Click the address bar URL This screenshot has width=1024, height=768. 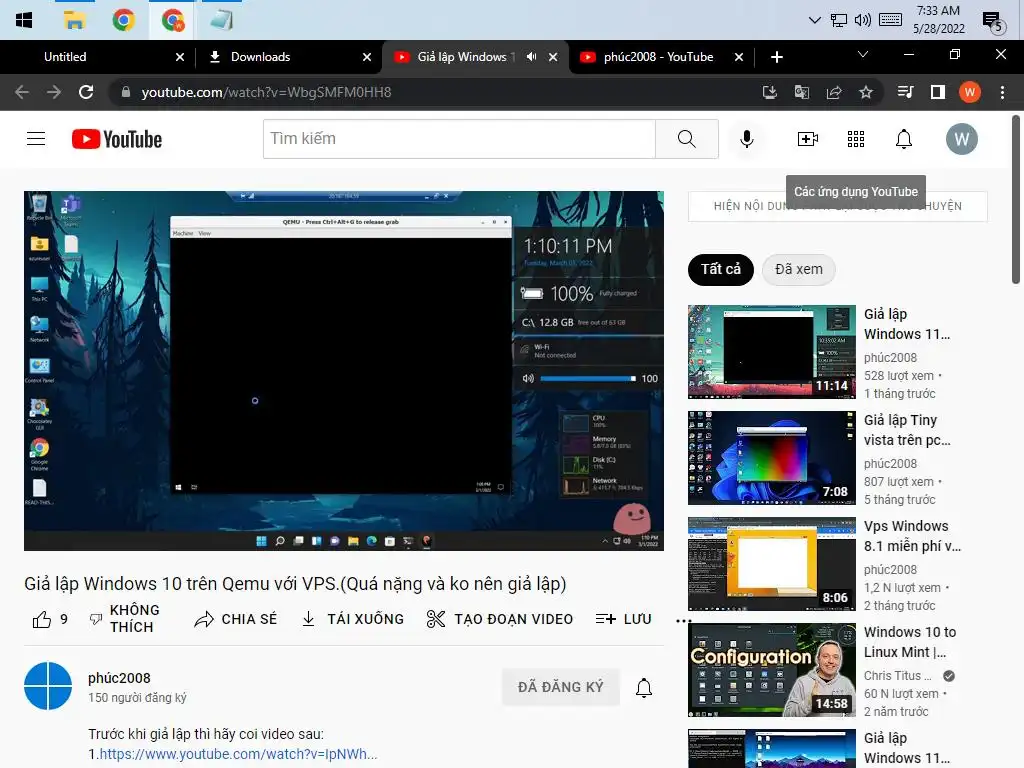coord(266,92)
